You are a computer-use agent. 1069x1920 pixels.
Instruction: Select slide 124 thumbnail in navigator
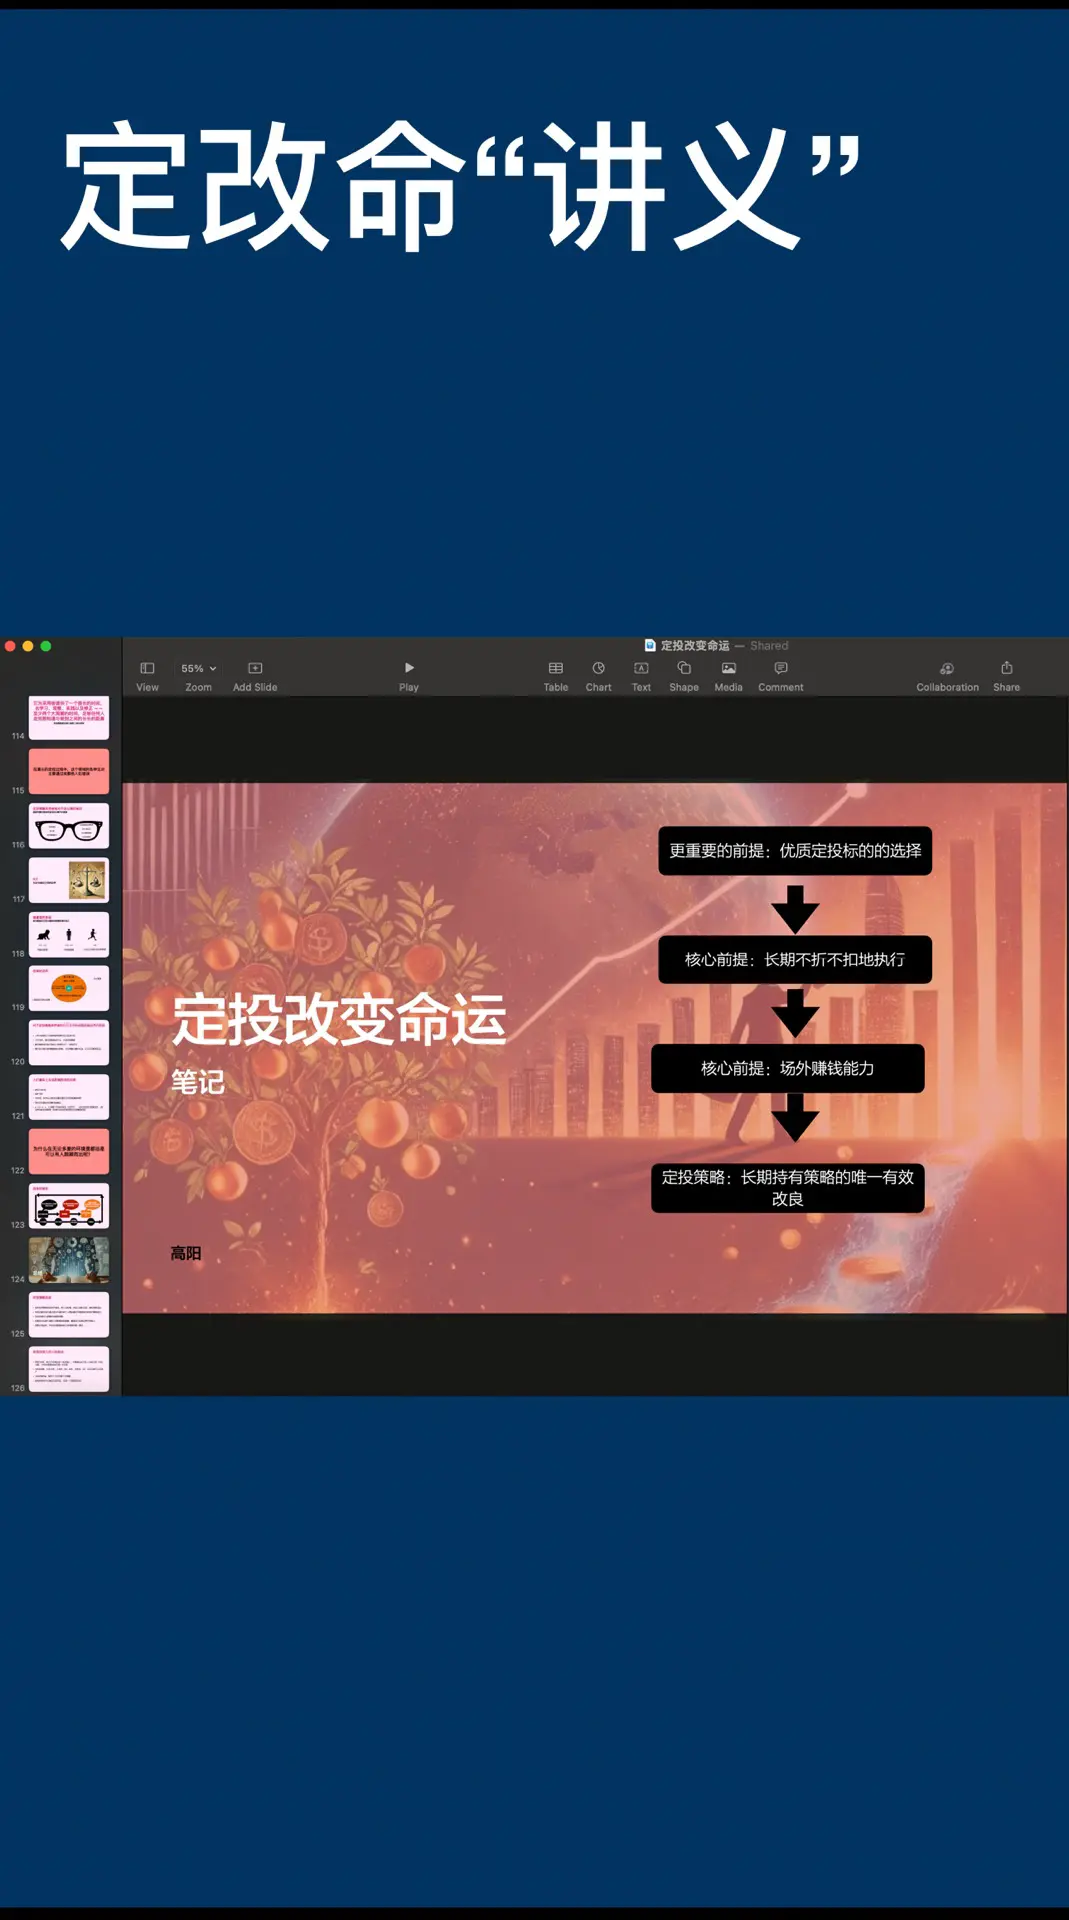click(x=69, y=1260)
